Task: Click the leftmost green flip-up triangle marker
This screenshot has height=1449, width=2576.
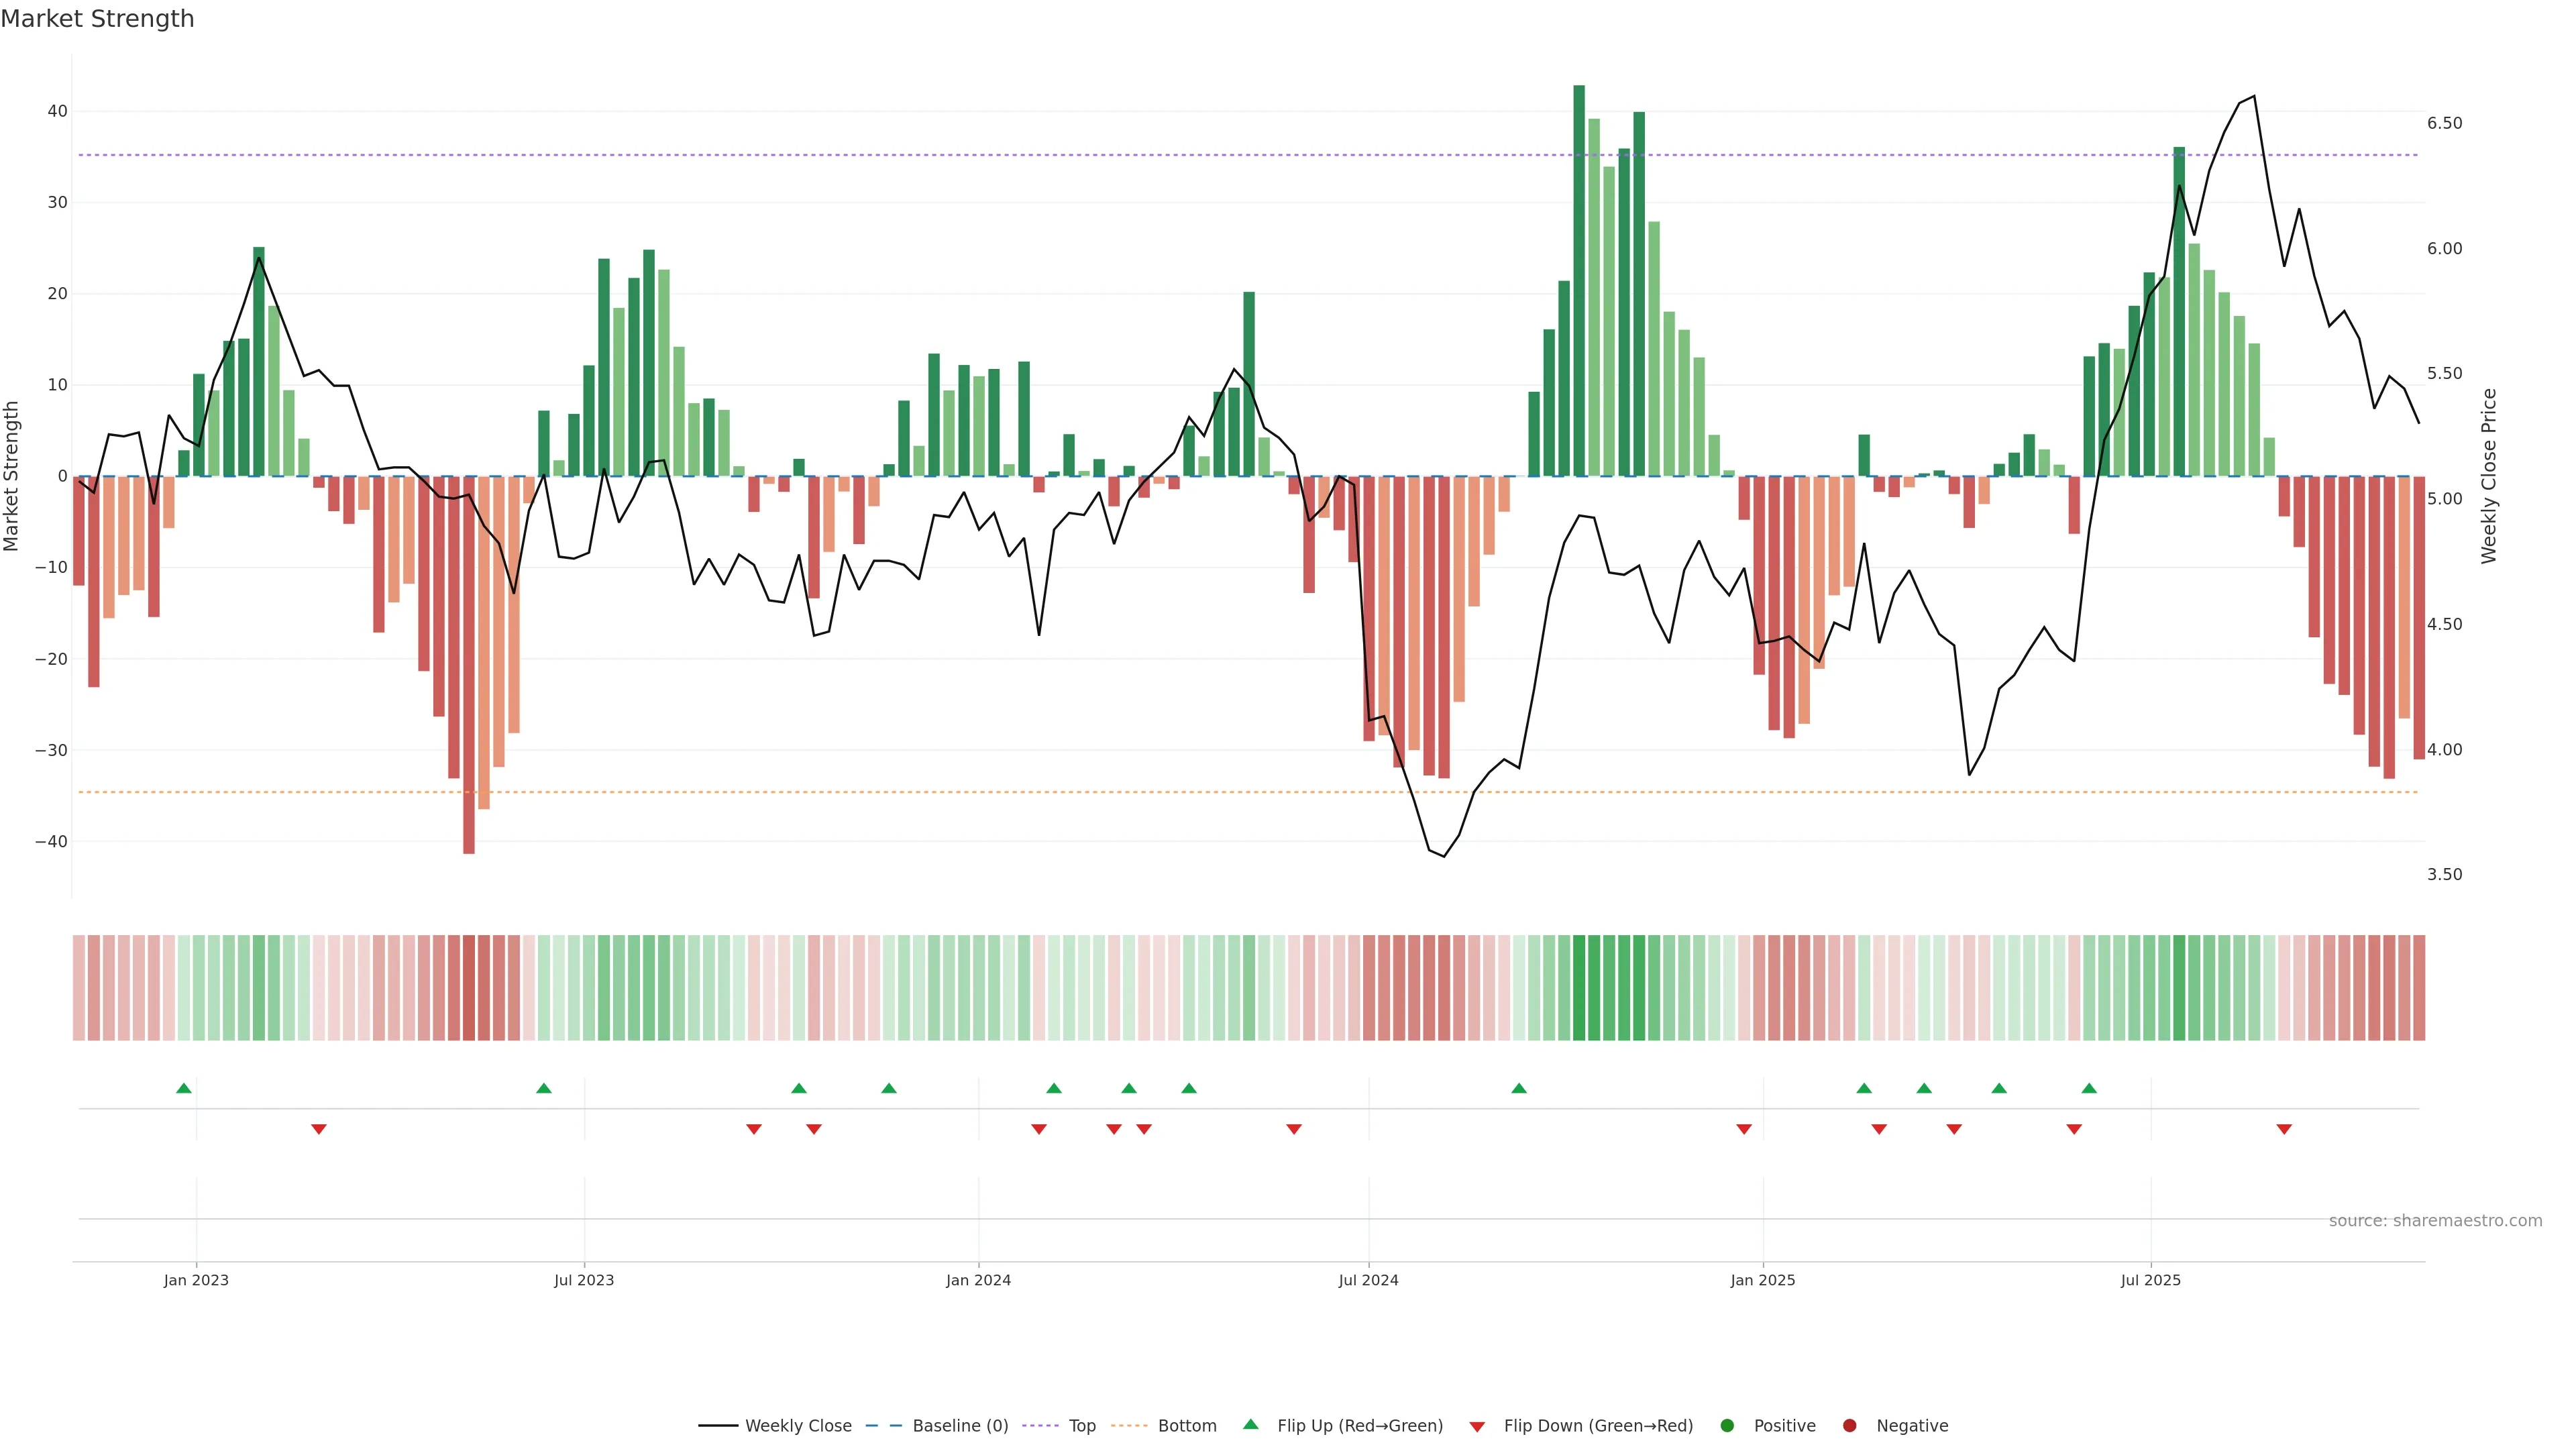Action: [183, 1088]
